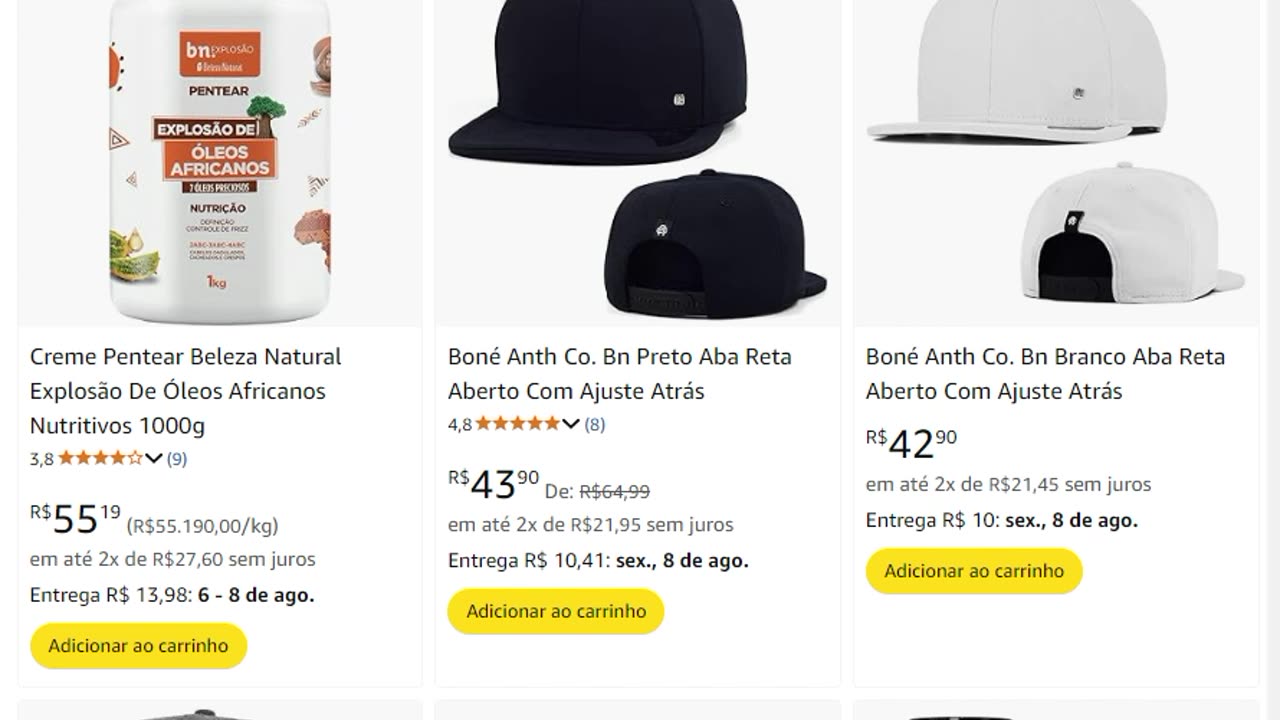The height and width of the screenshot is (720, 1280).
Task: Add Boné Preto Aba Reta to cart
Action: pyautogui.click(x=556, y=611)
